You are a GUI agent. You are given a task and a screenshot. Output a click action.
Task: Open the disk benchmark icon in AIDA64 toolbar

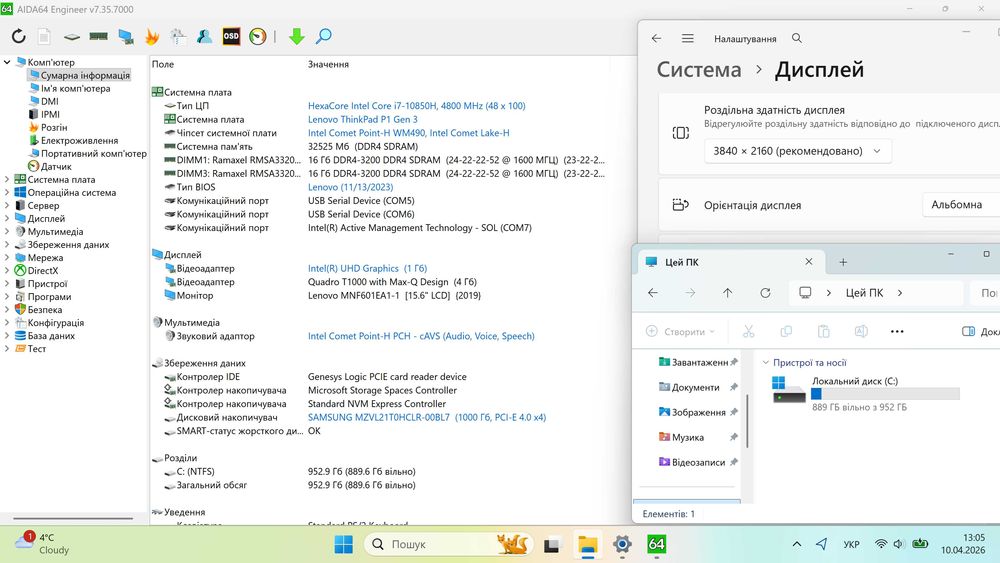click(71, 37)
